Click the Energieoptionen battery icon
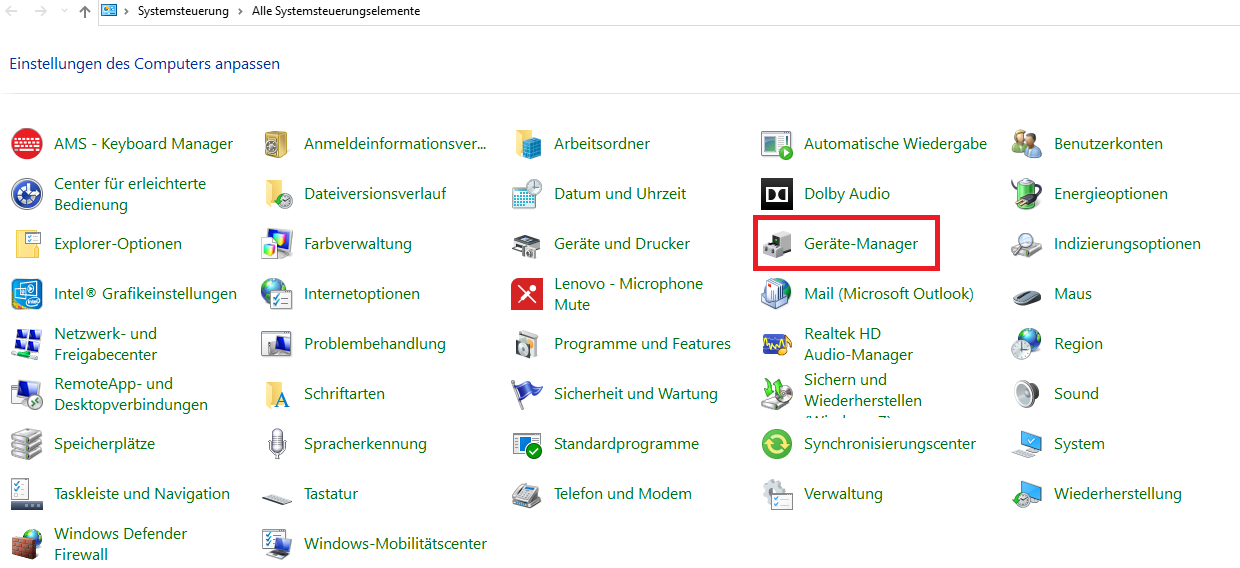This screenshot has height=568, width=1240. [1027, 194]
